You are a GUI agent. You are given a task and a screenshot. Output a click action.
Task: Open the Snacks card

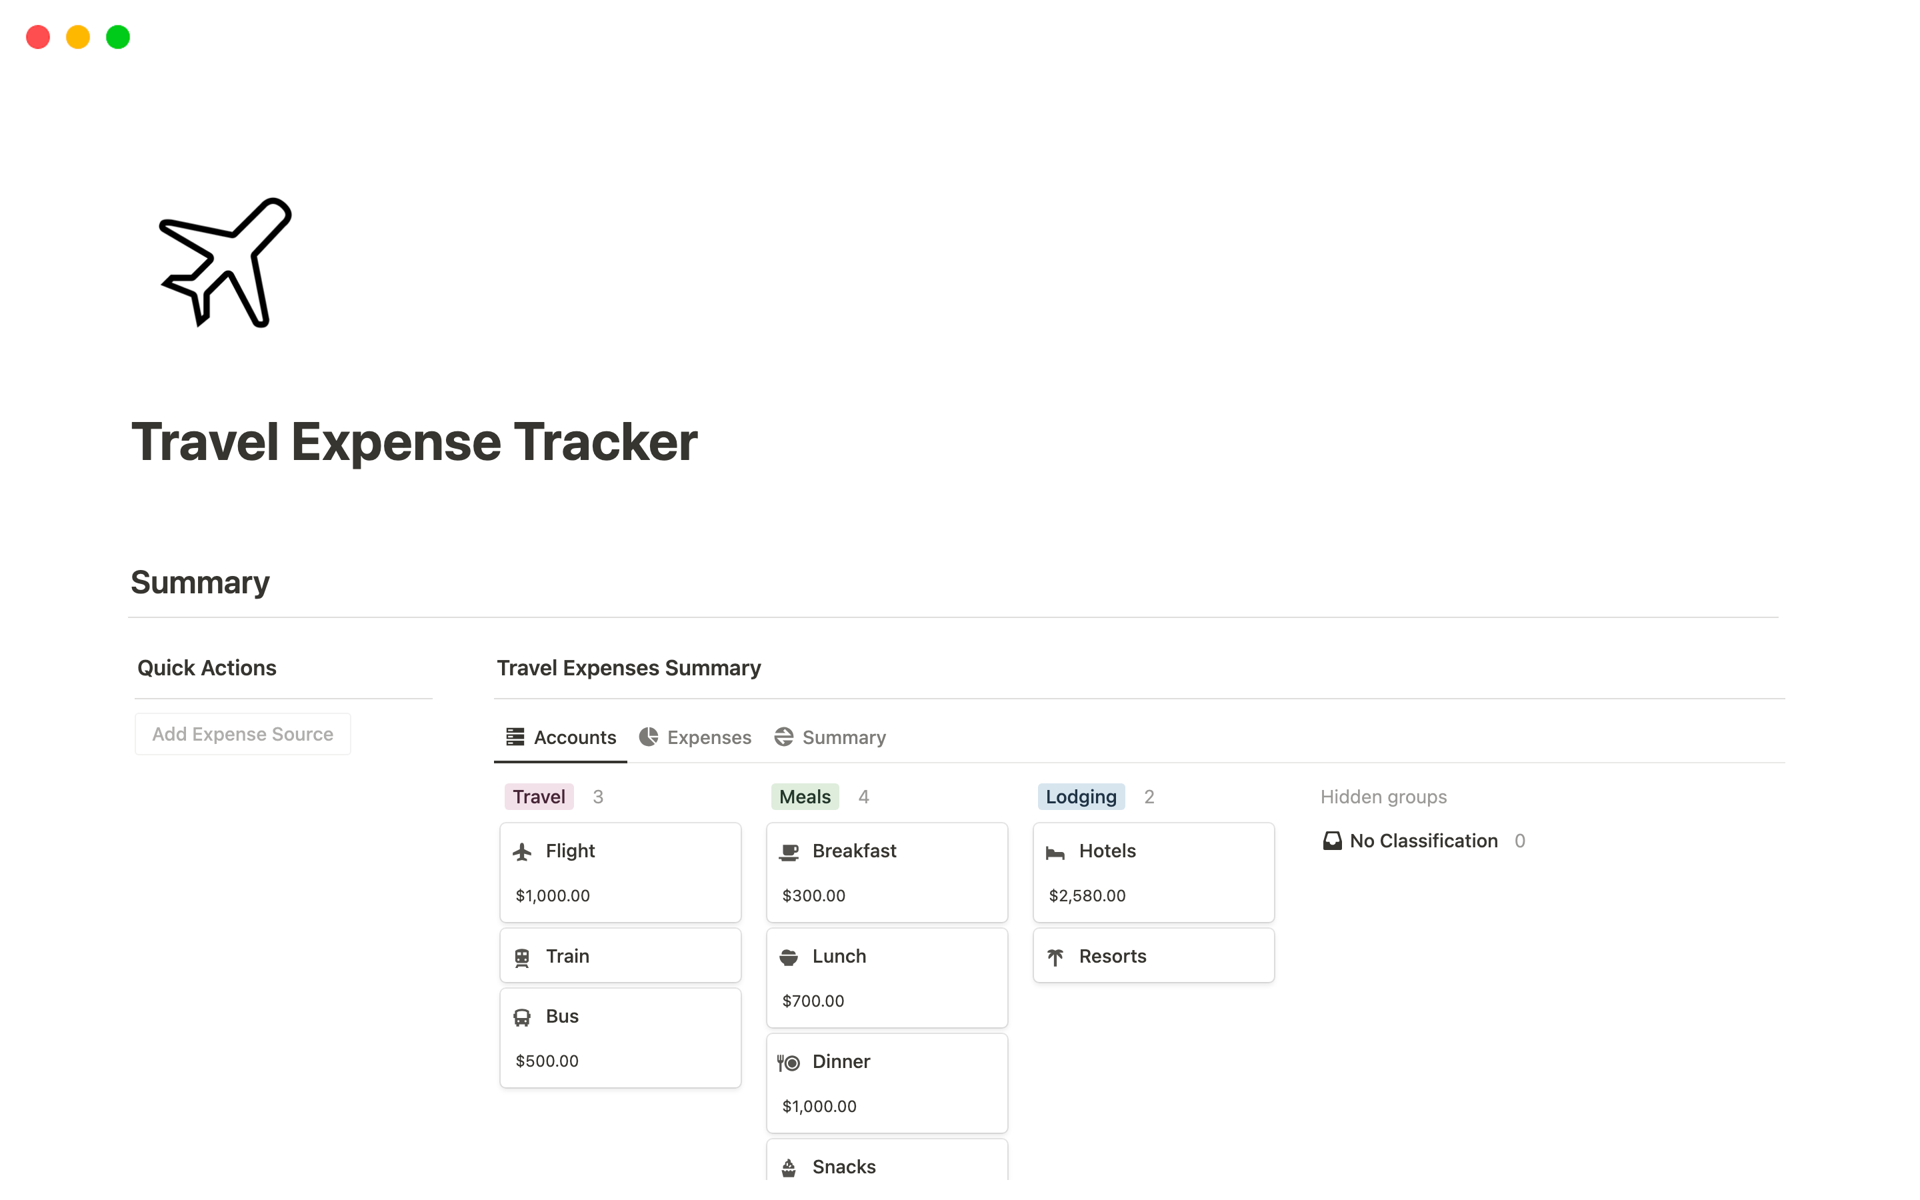(886, 1166)
